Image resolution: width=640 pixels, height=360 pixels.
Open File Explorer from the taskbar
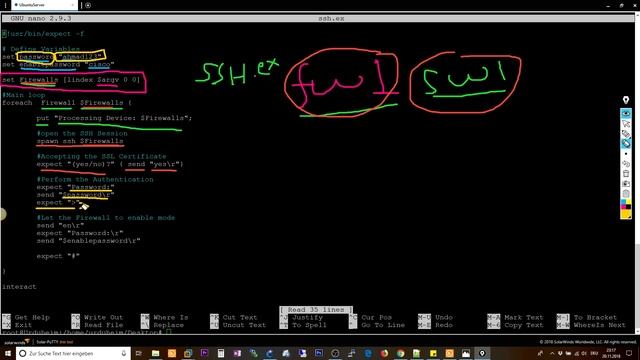tap(156, 353)
